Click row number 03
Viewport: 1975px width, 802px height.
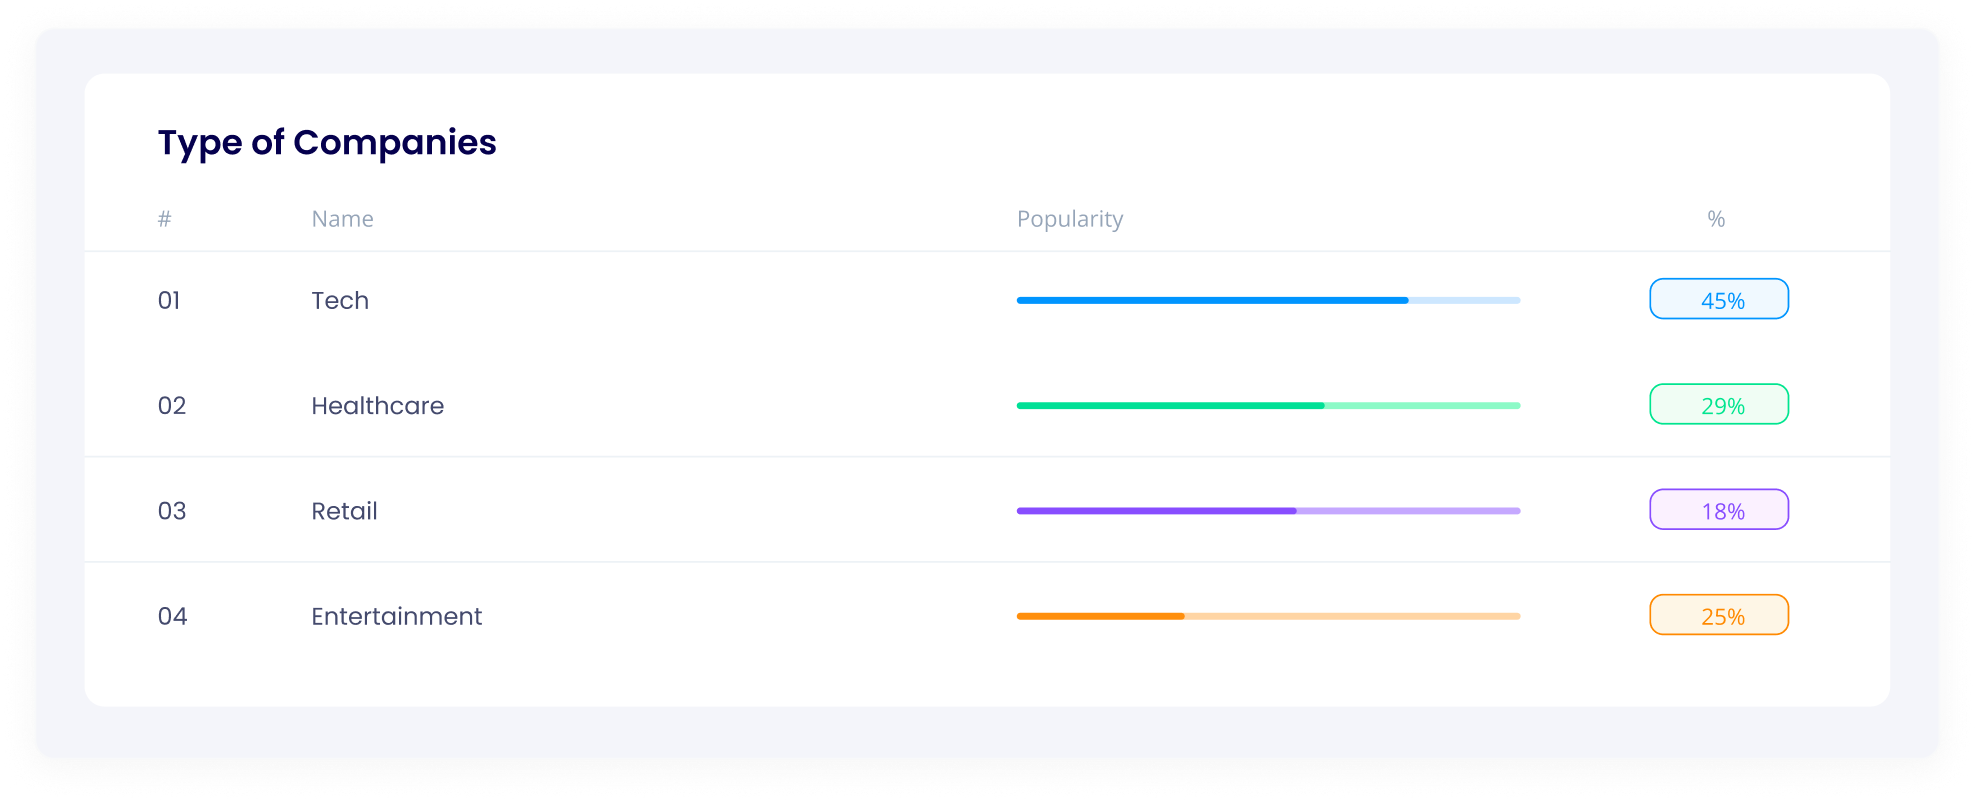point(172,511)
